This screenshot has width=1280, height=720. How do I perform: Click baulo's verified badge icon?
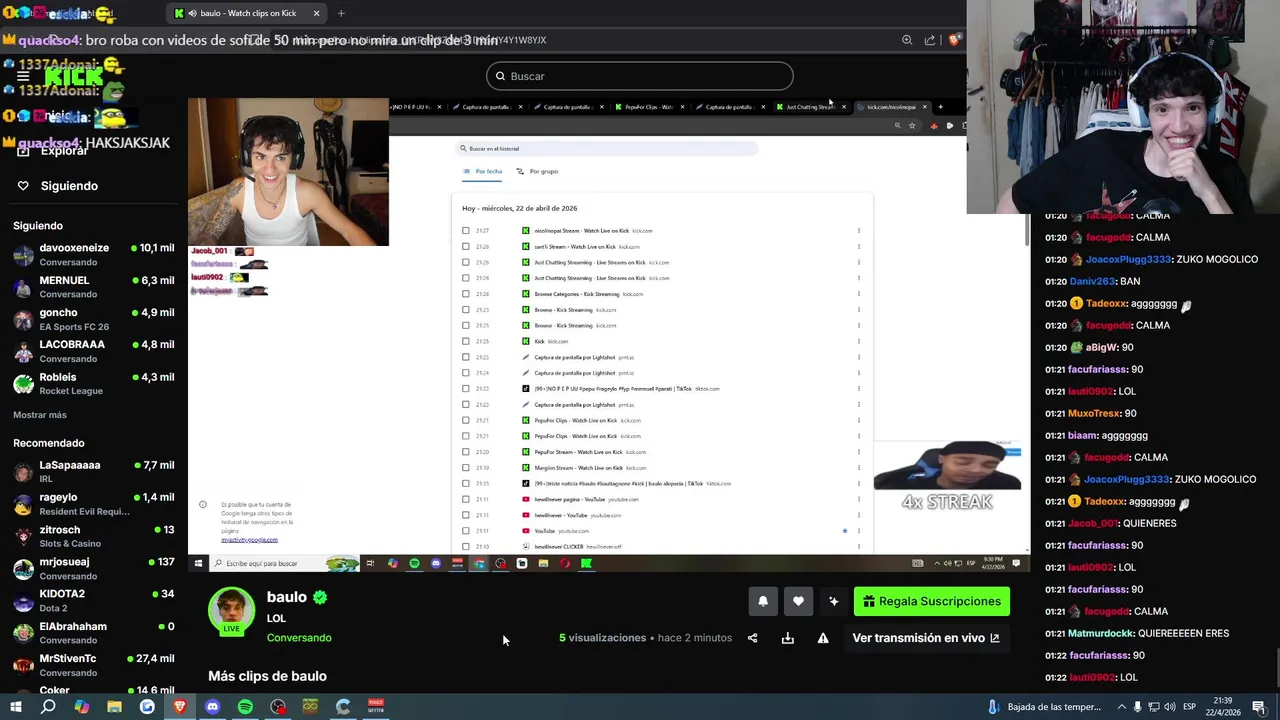click(x=320, y=597)
